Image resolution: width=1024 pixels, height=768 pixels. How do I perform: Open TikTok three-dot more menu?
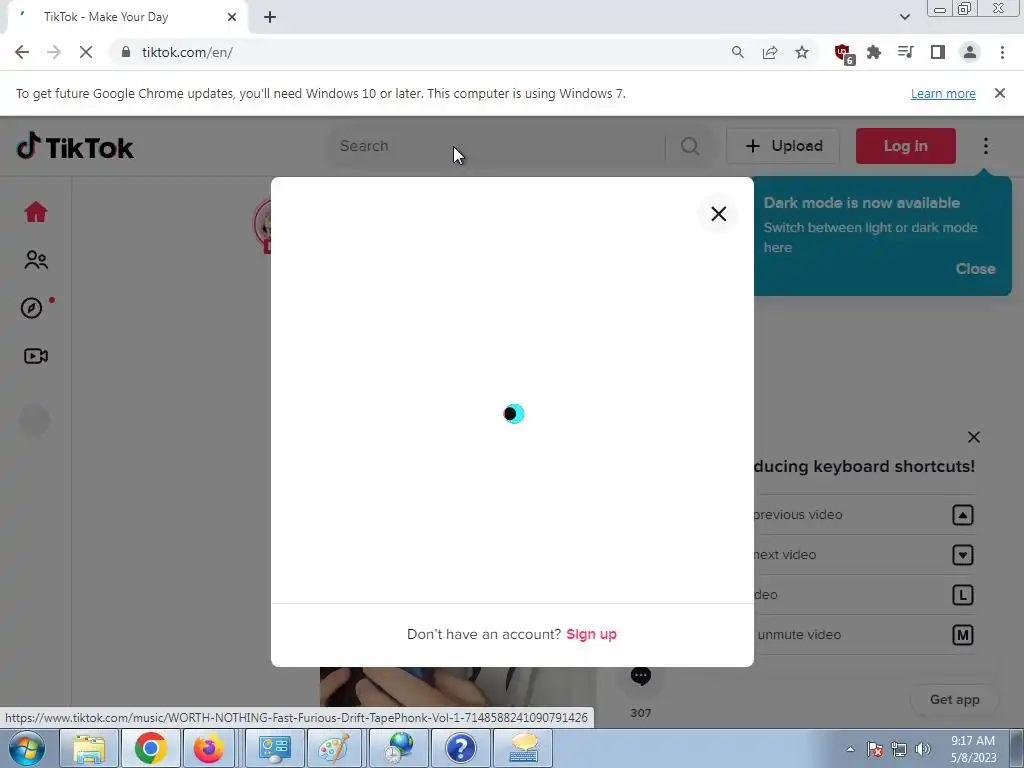coord(985,146)
